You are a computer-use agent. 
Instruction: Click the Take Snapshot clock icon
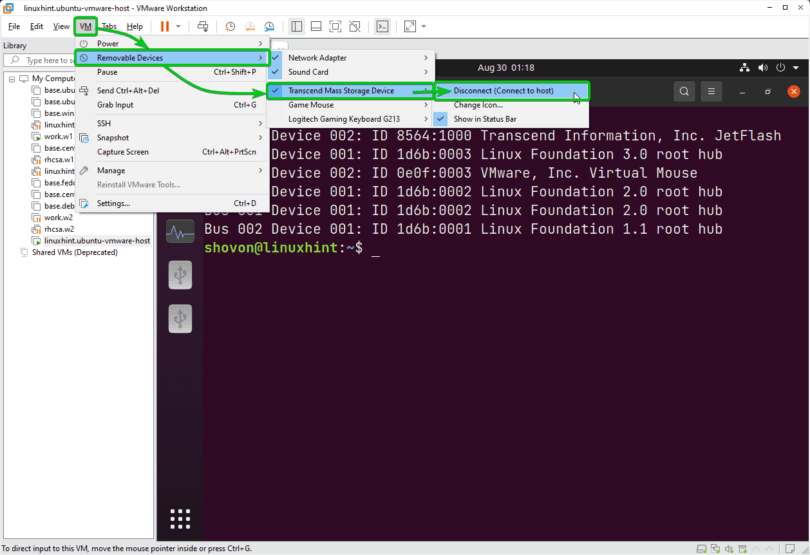tap(230, 26)
